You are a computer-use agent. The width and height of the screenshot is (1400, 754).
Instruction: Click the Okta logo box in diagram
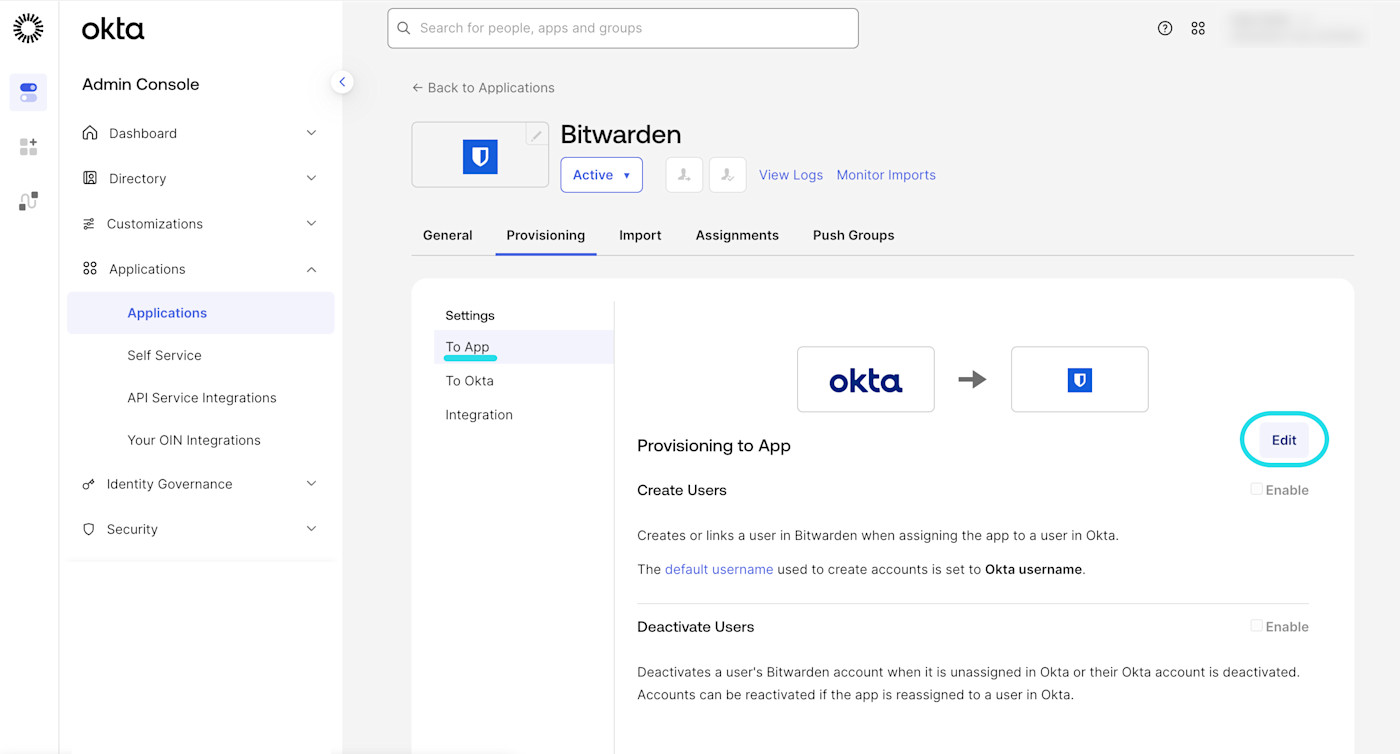(x=866, y=379)
